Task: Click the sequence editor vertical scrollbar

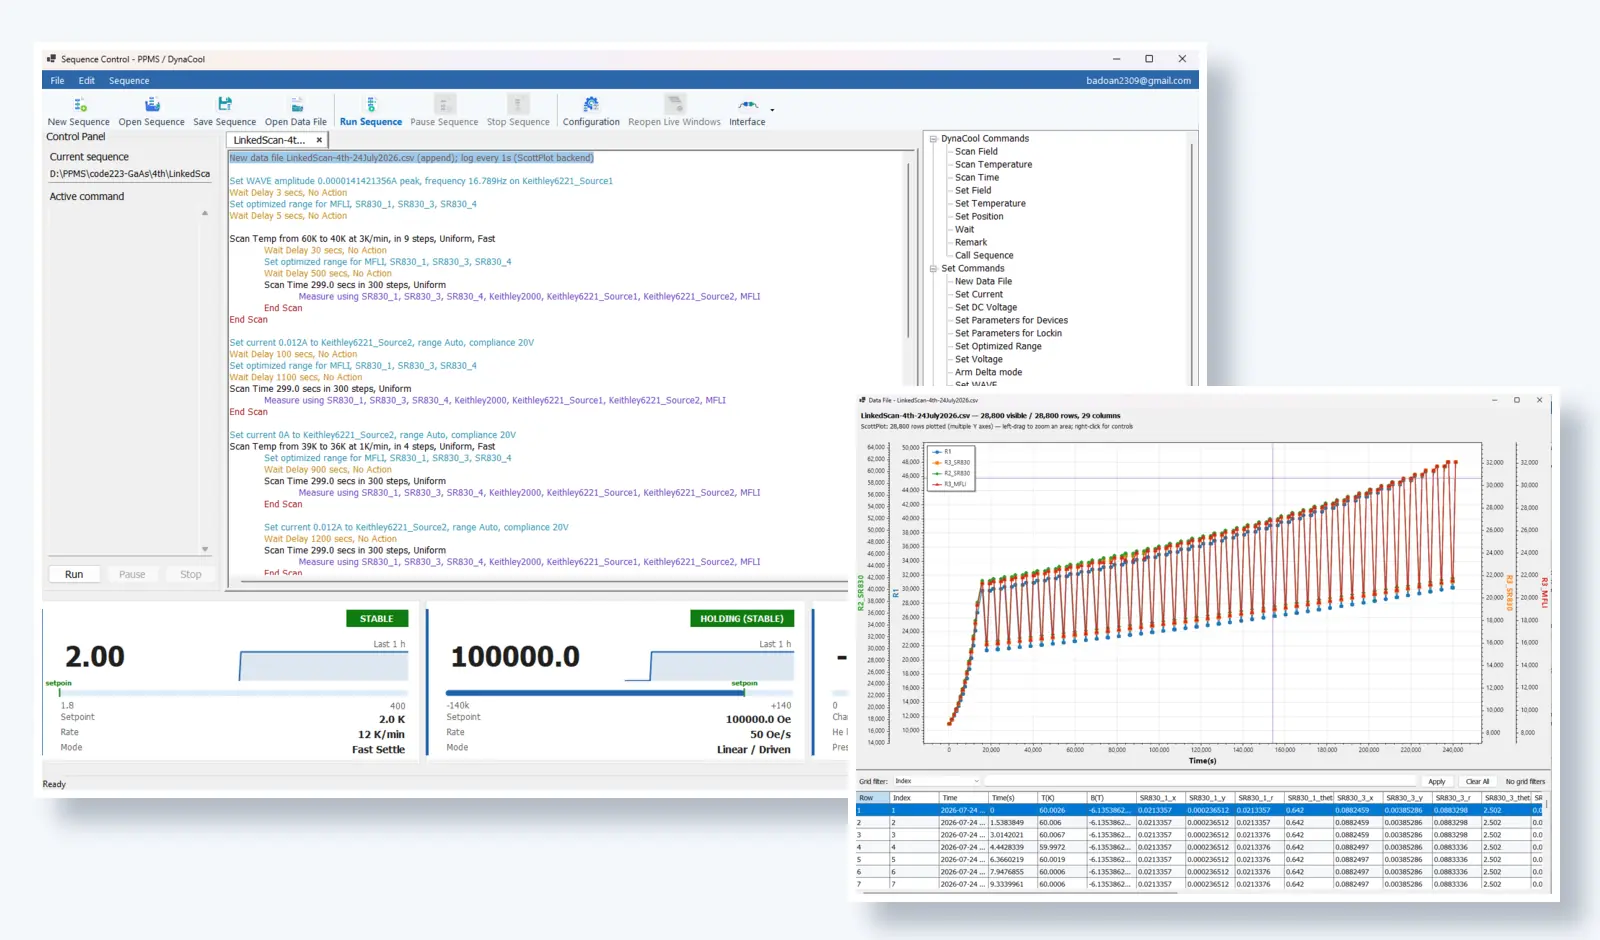Action: (910, 250)
